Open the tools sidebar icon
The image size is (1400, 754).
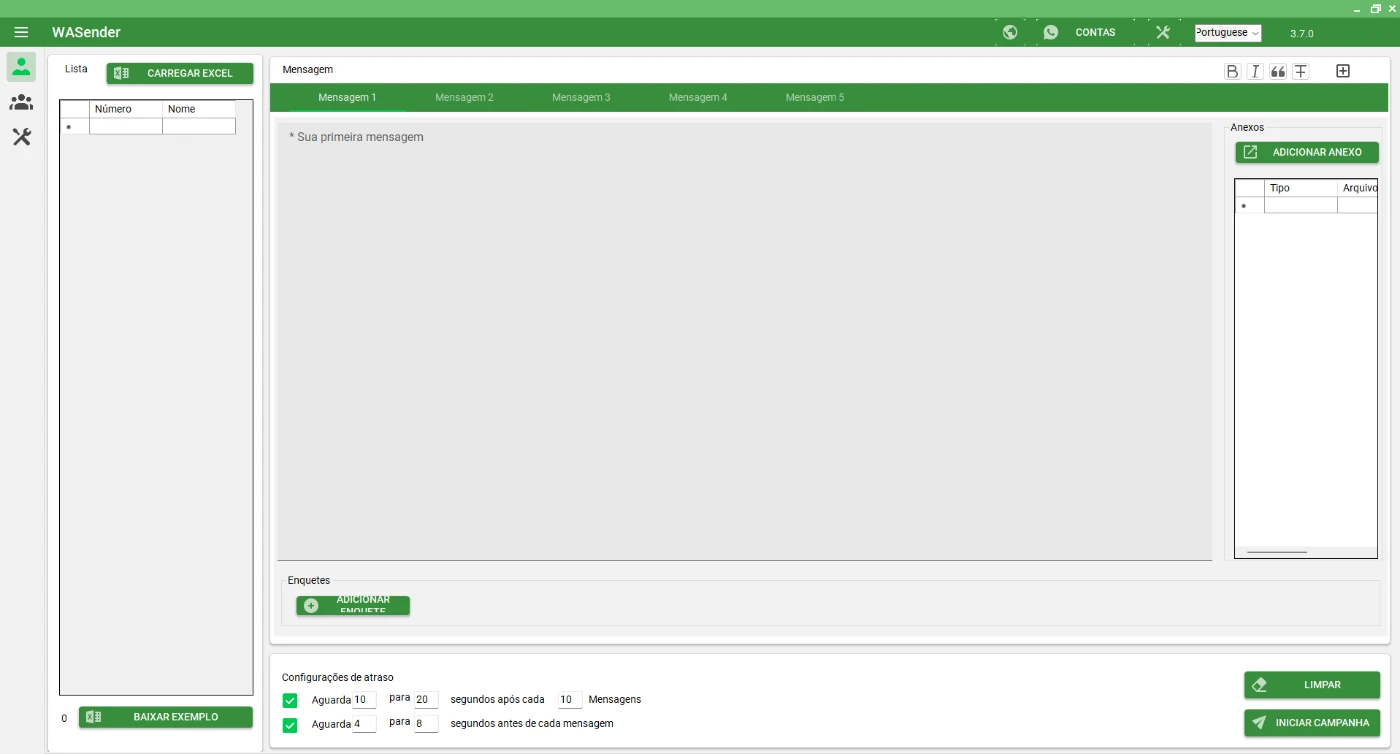pyautogui.click(x=21, y=137)
